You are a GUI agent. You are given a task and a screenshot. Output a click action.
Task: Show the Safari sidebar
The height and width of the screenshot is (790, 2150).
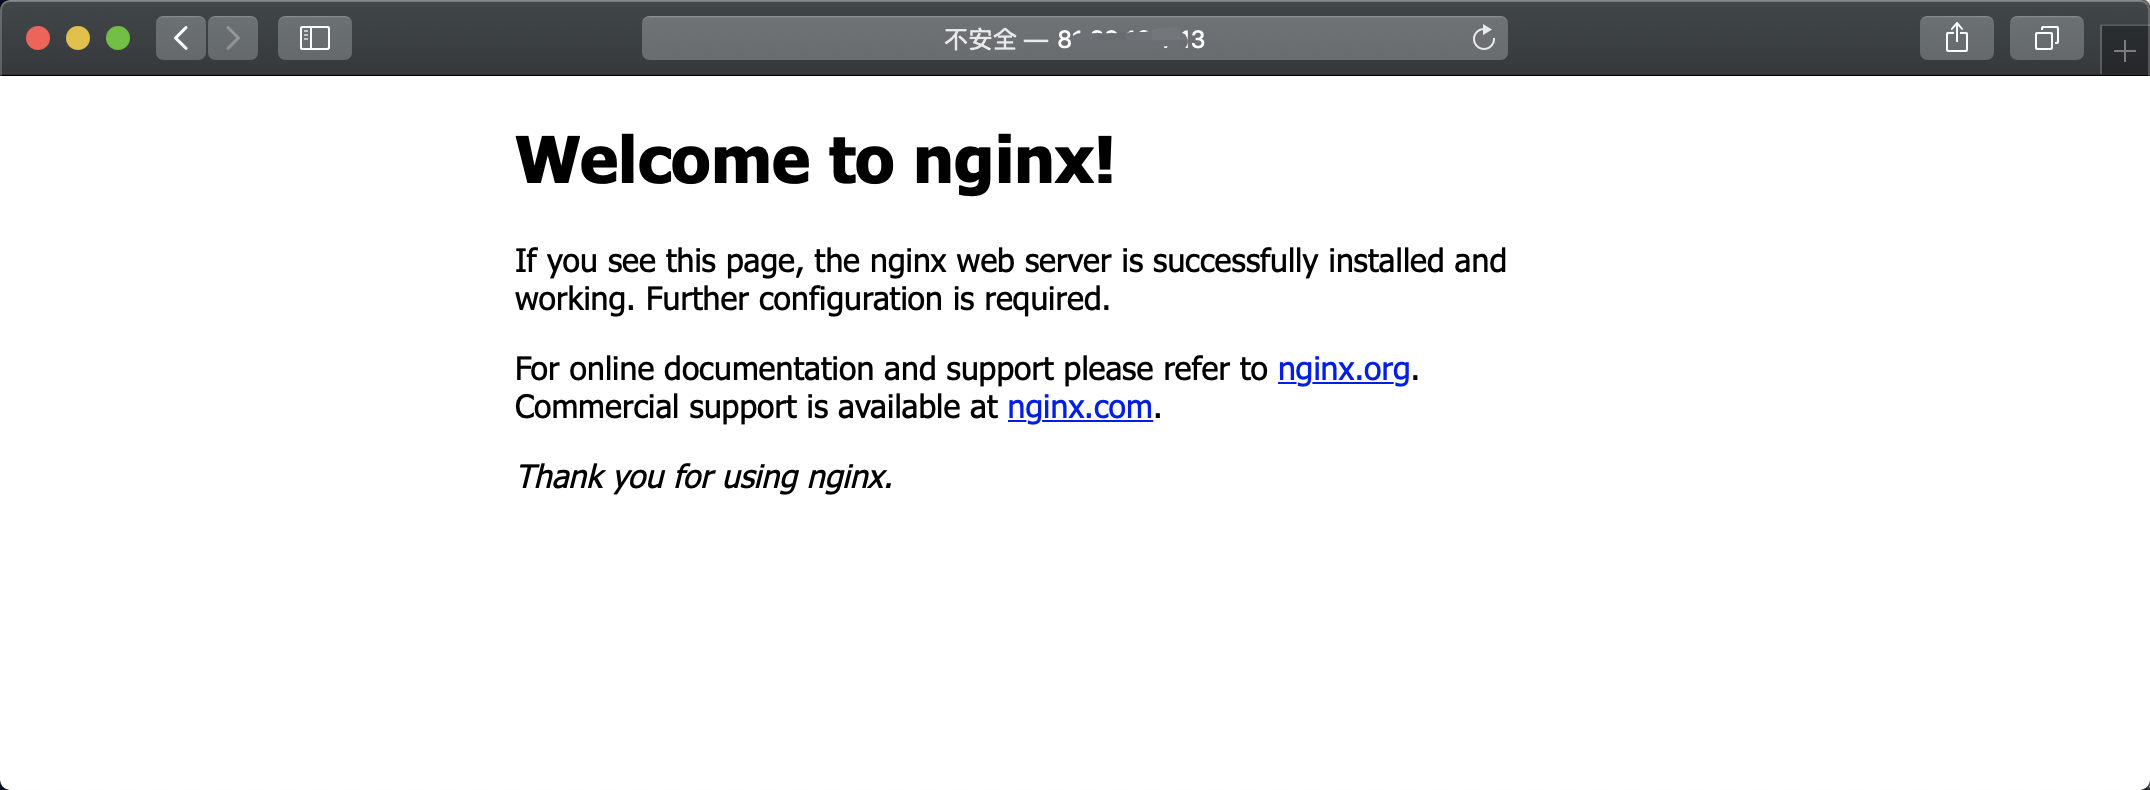[315, 38]
